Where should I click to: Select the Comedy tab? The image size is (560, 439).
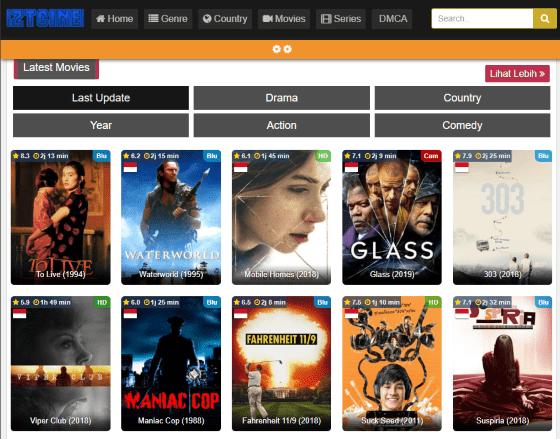pos(462,125)
